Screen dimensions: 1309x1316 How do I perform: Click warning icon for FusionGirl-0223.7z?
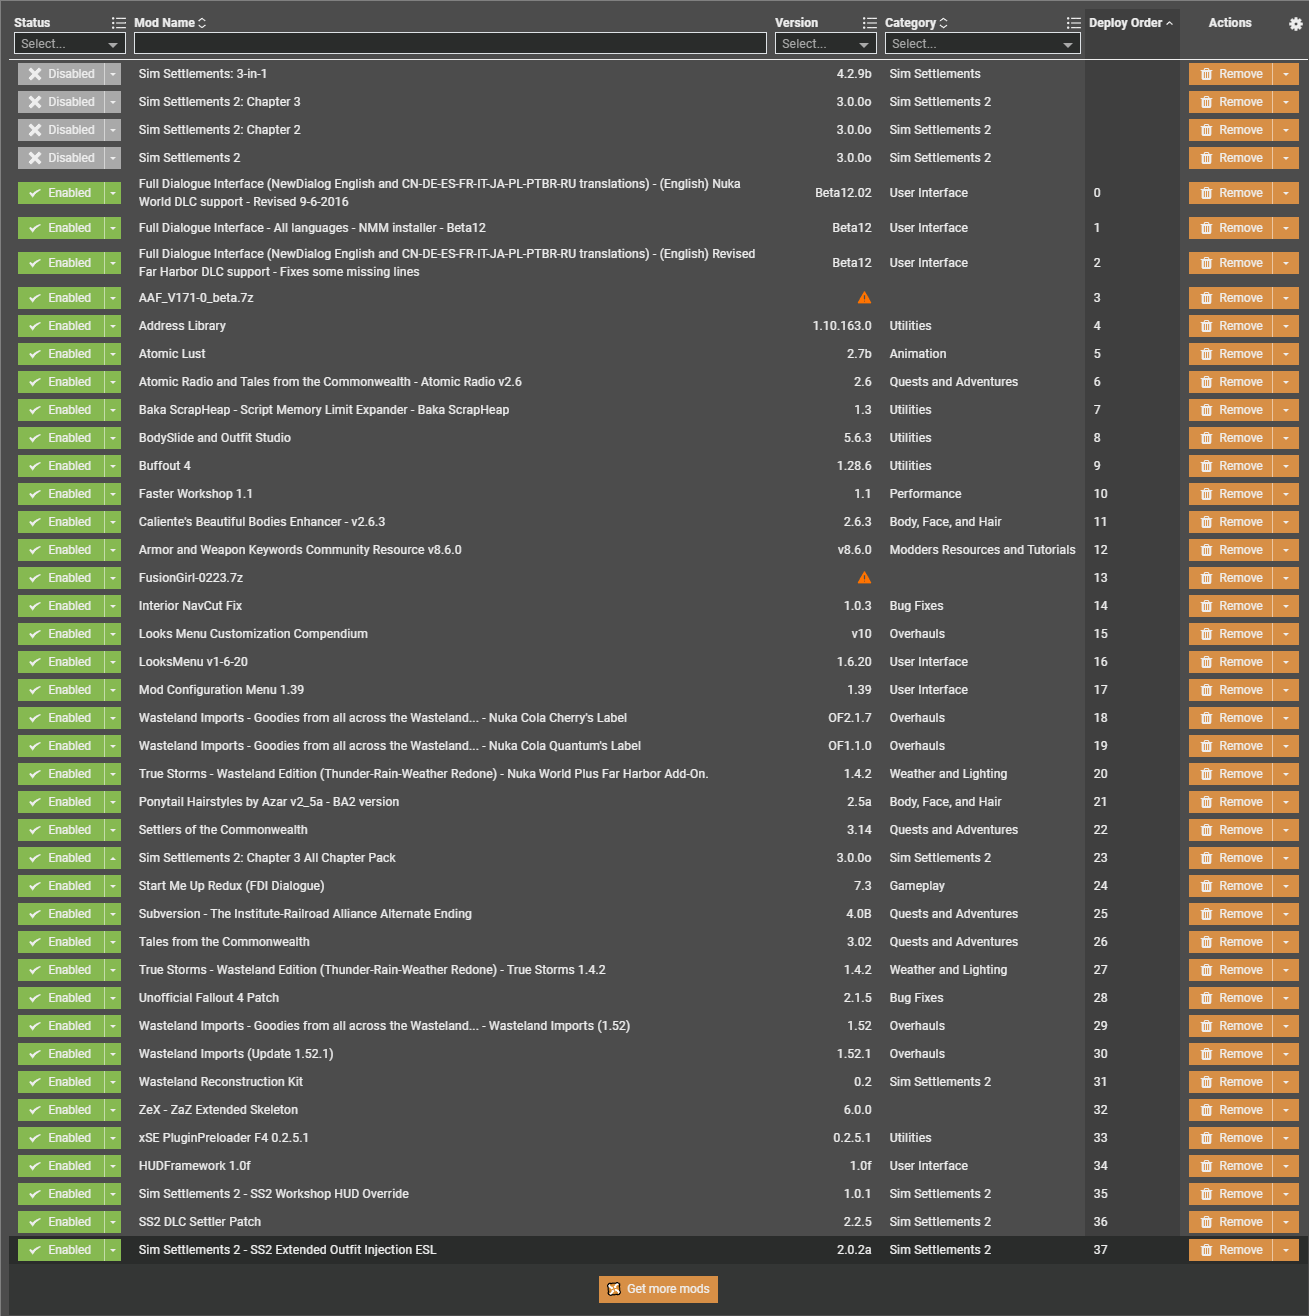[864, 578]
